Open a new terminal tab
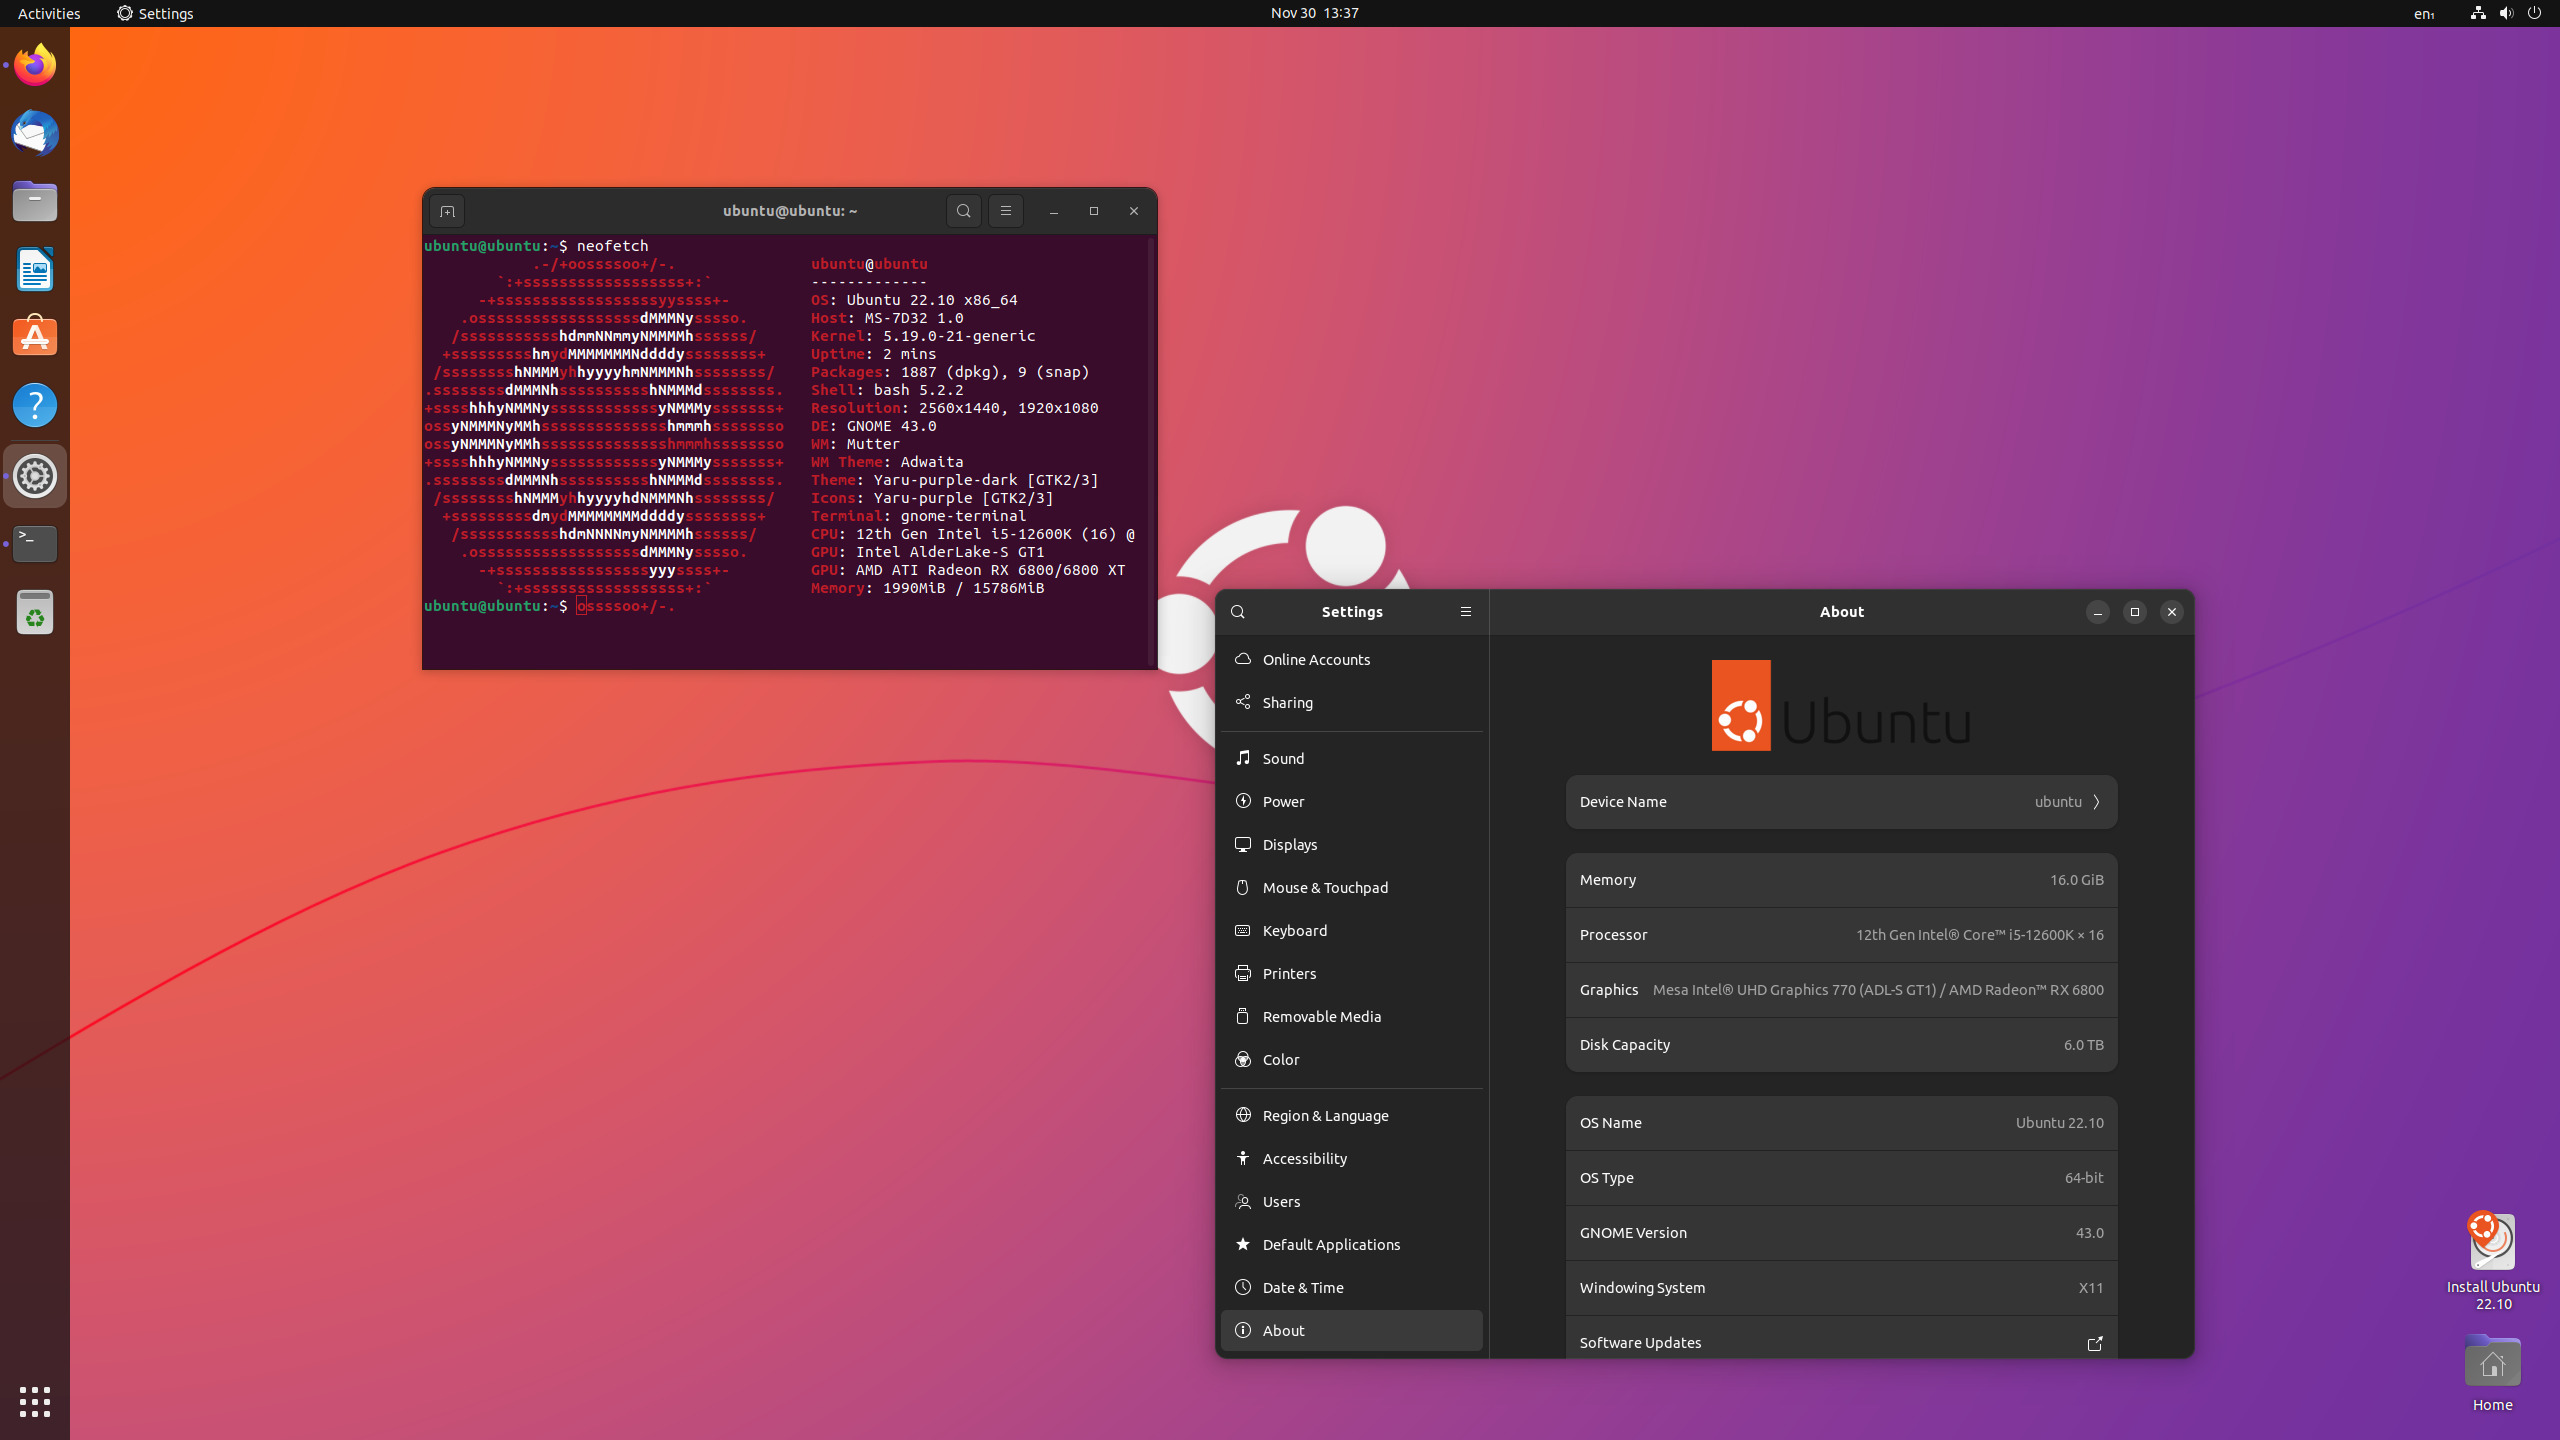The width and height of the screenshot is (2560, 1440). click(446, 211)
